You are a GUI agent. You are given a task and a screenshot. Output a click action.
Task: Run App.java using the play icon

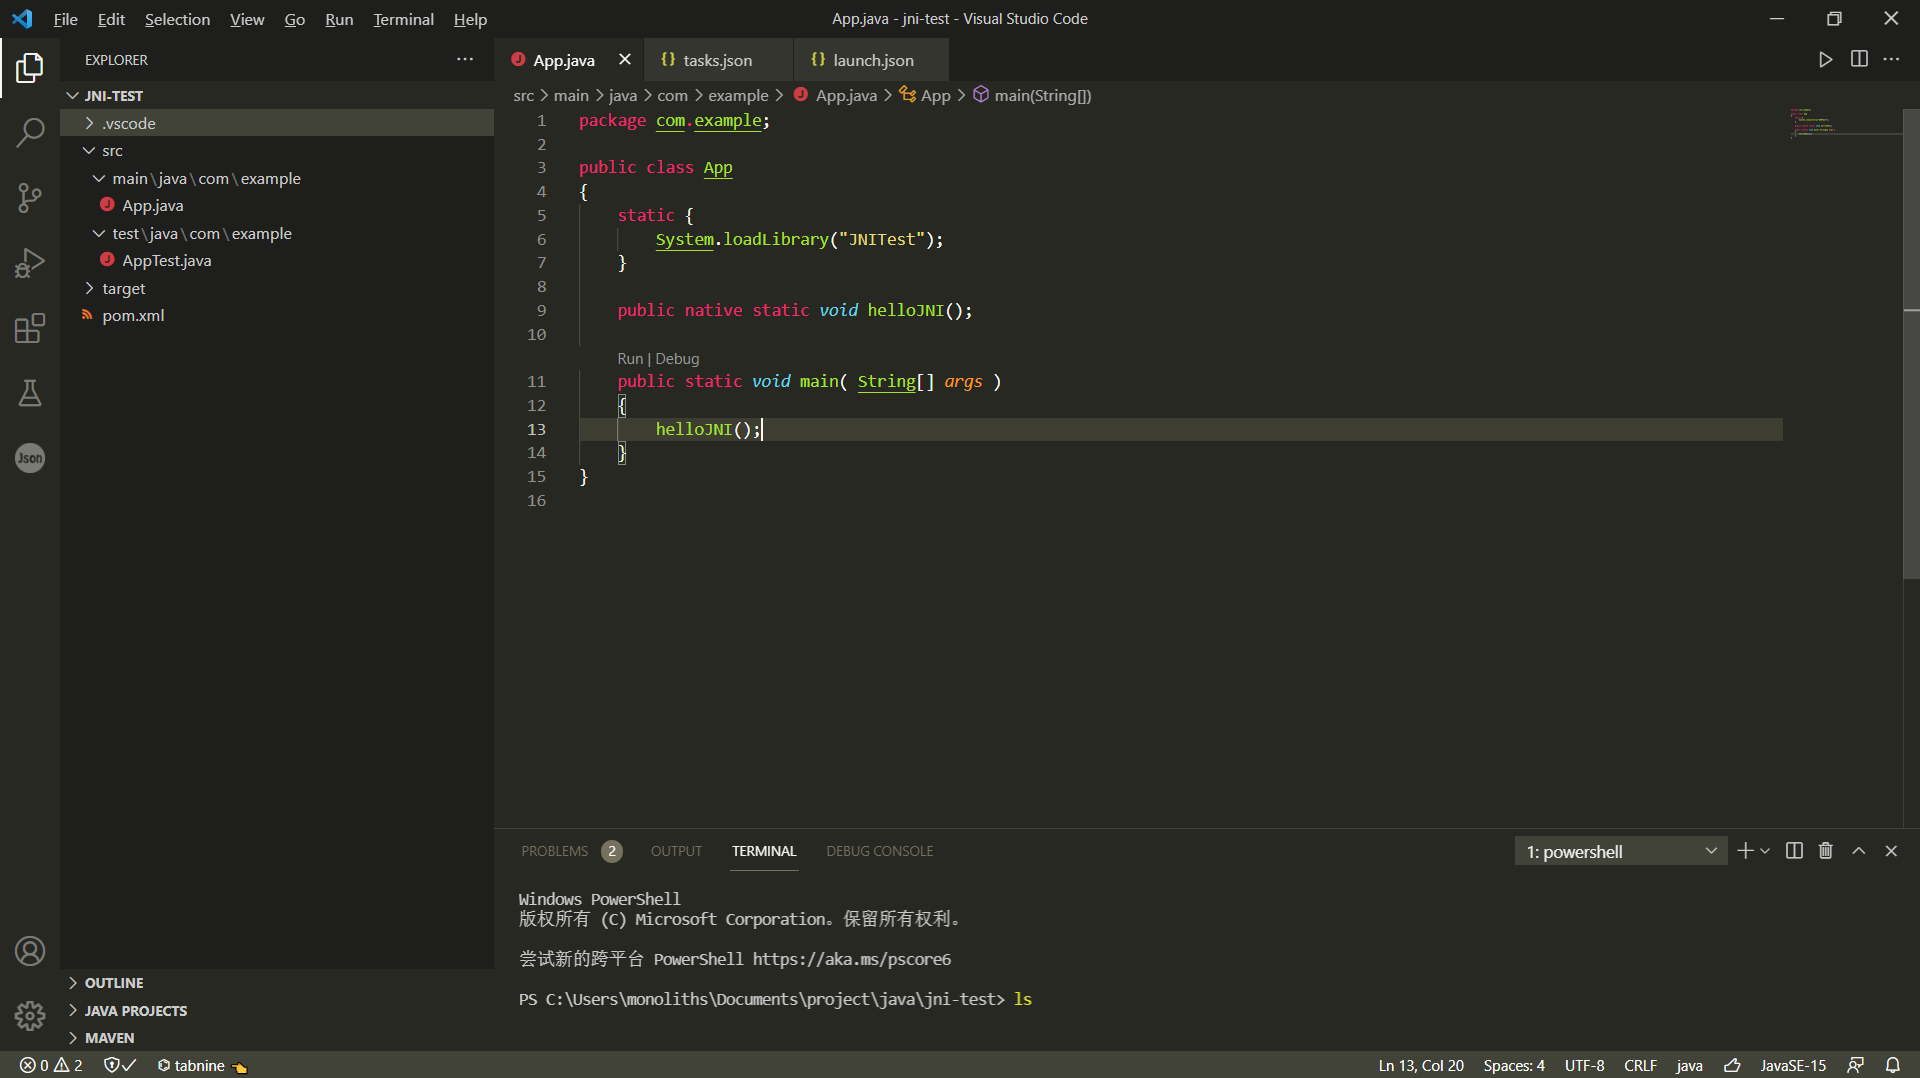click(x=1824, y=59)
